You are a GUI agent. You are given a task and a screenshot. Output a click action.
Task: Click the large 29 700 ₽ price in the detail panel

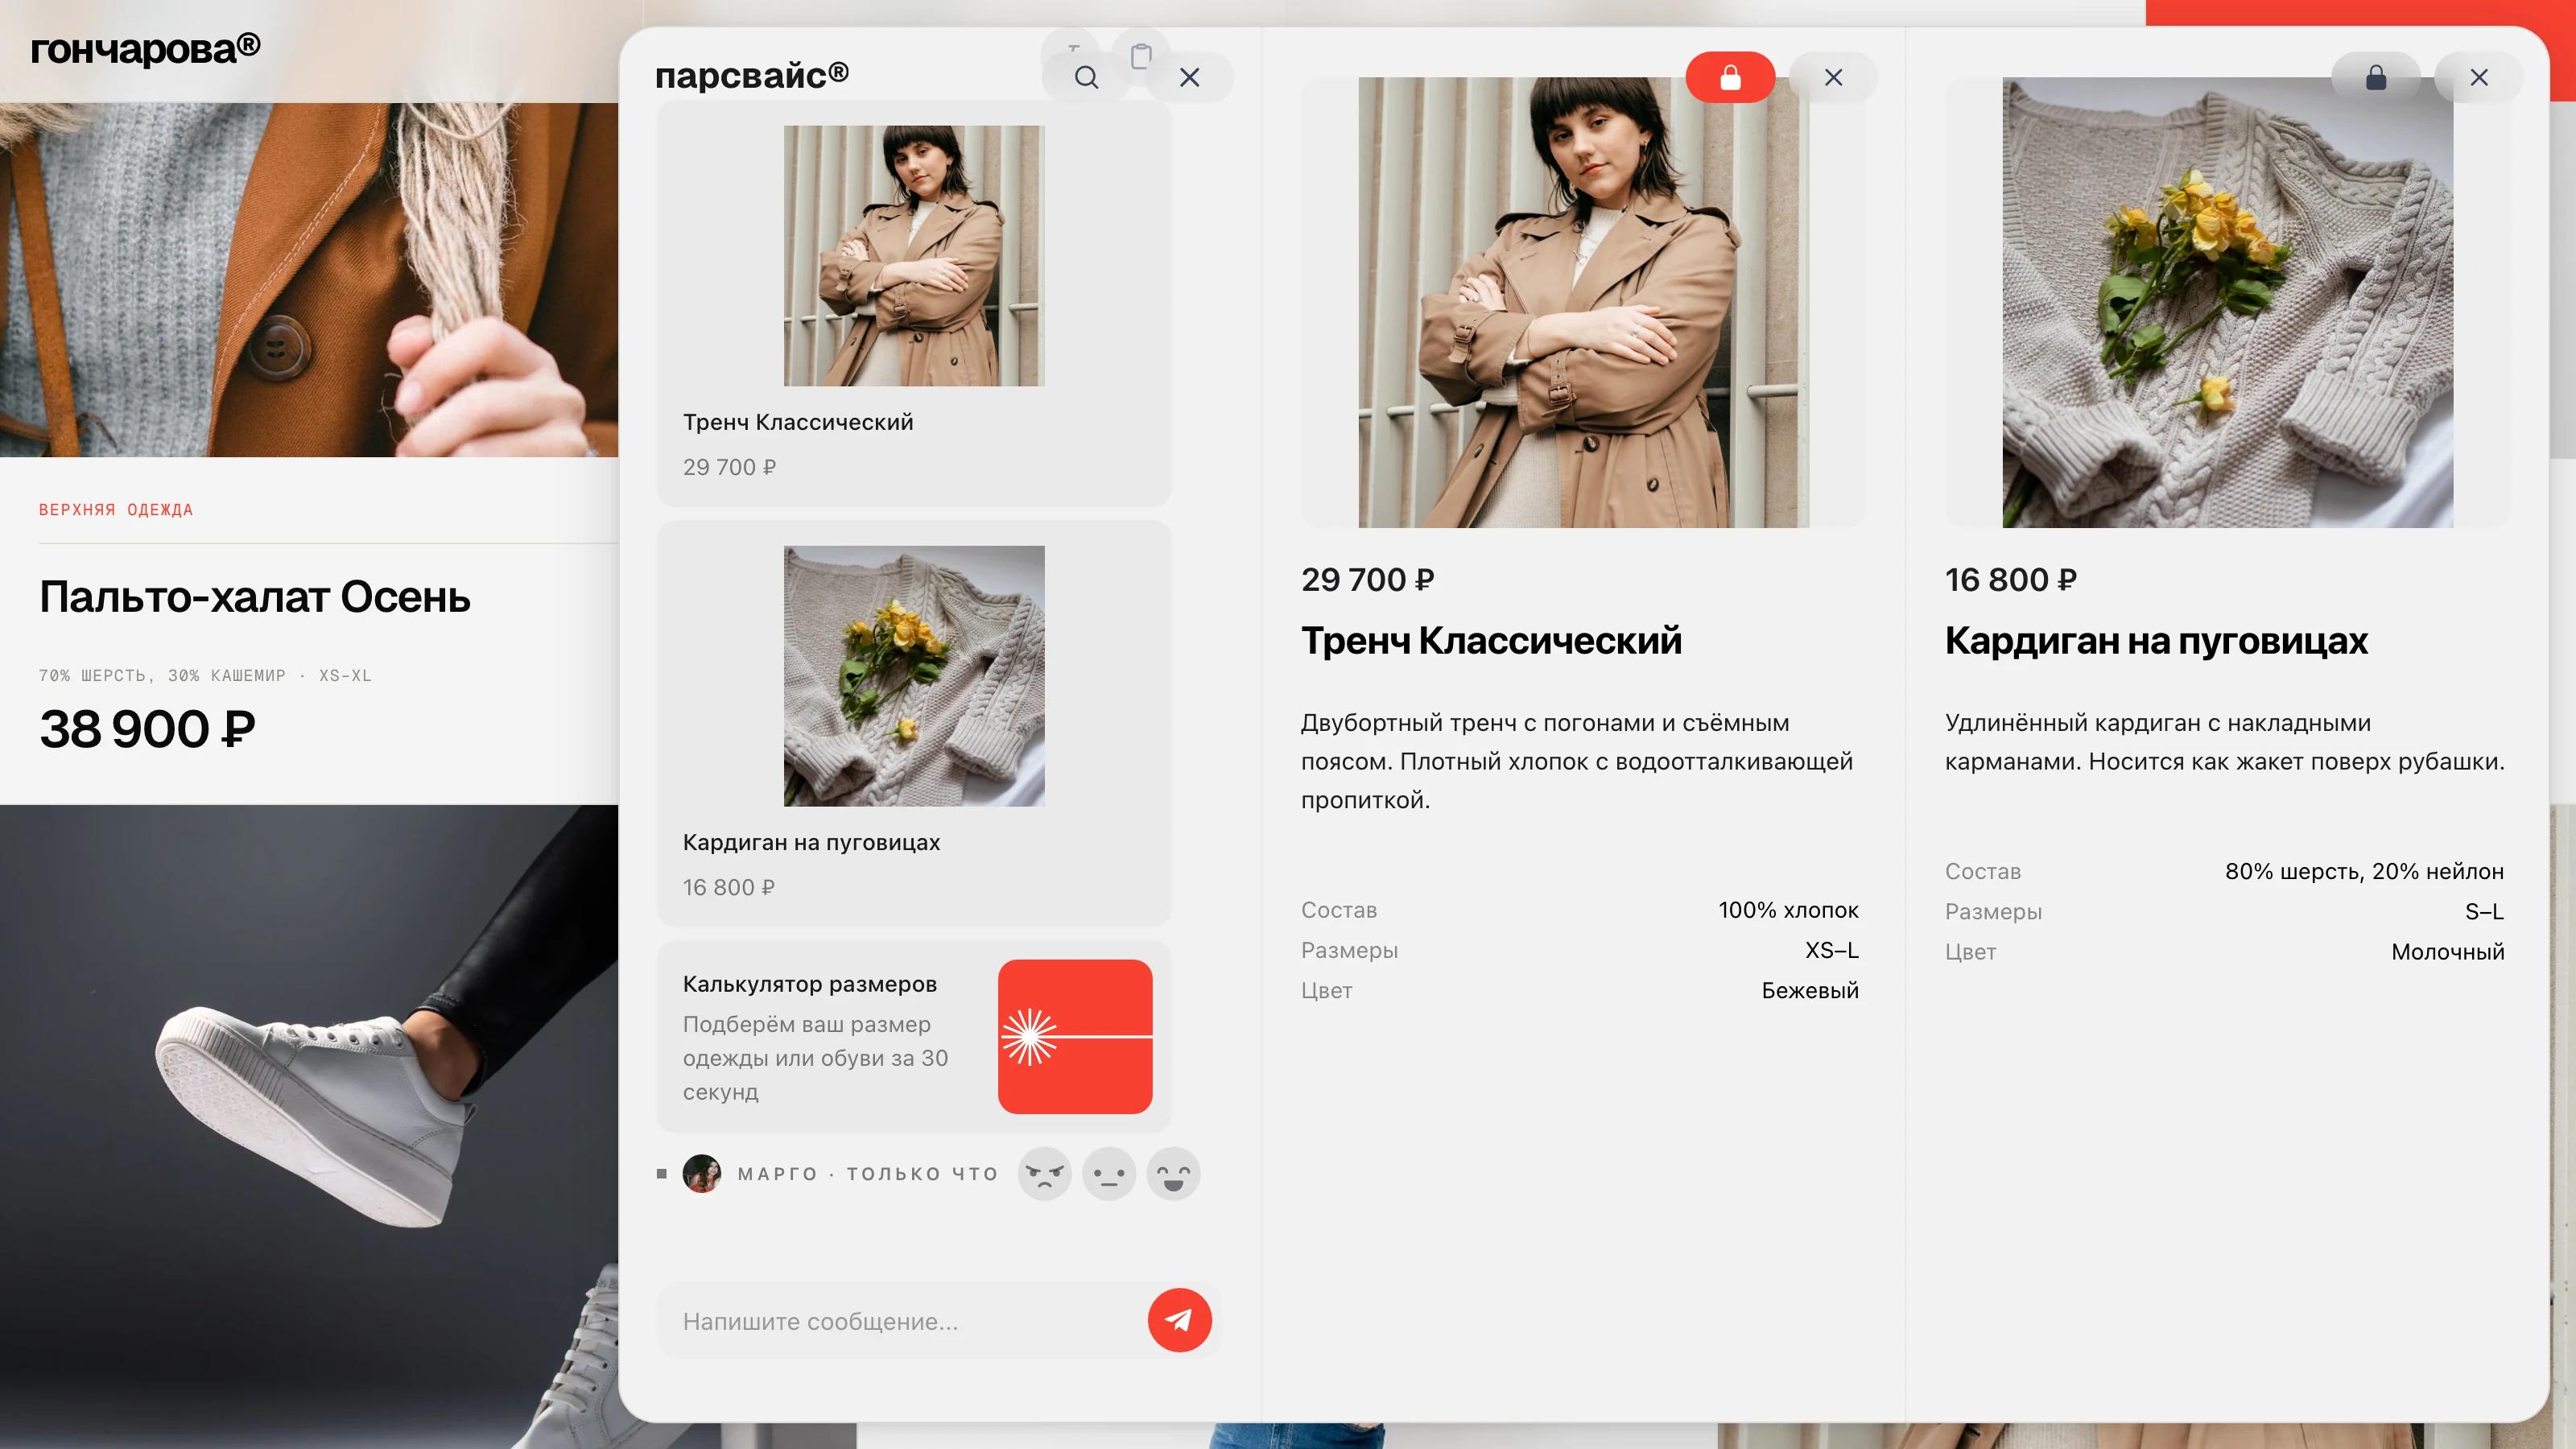(x=1367, y=580)
